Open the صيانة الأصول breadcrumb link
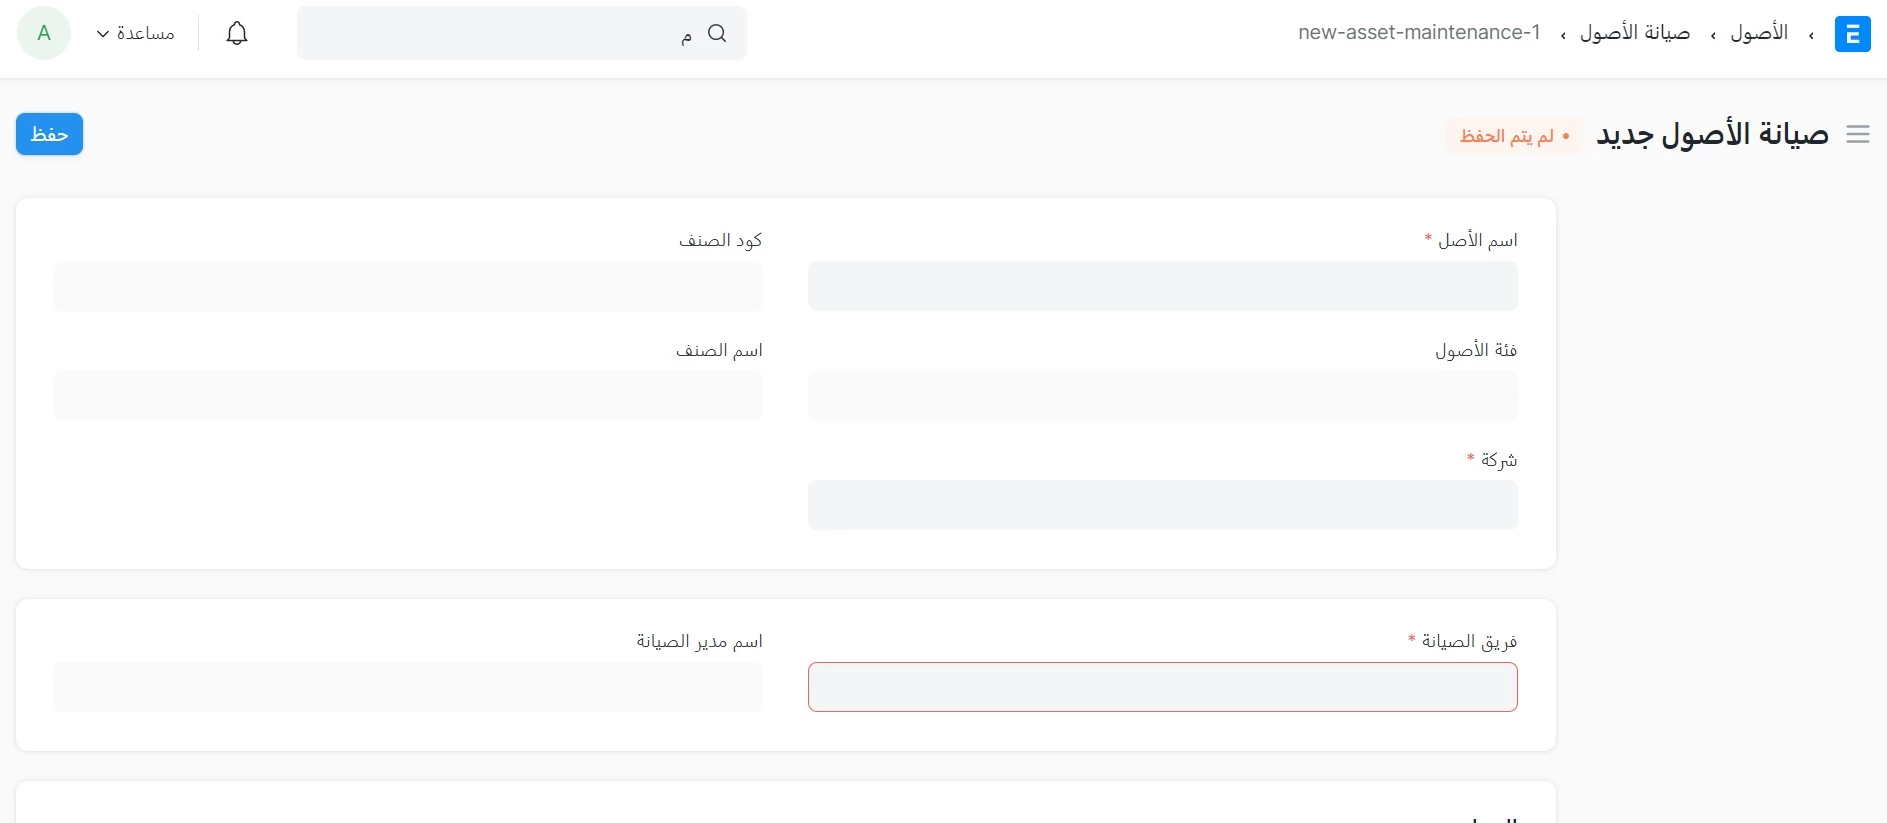1887x823 pixels. [1635, 33]
